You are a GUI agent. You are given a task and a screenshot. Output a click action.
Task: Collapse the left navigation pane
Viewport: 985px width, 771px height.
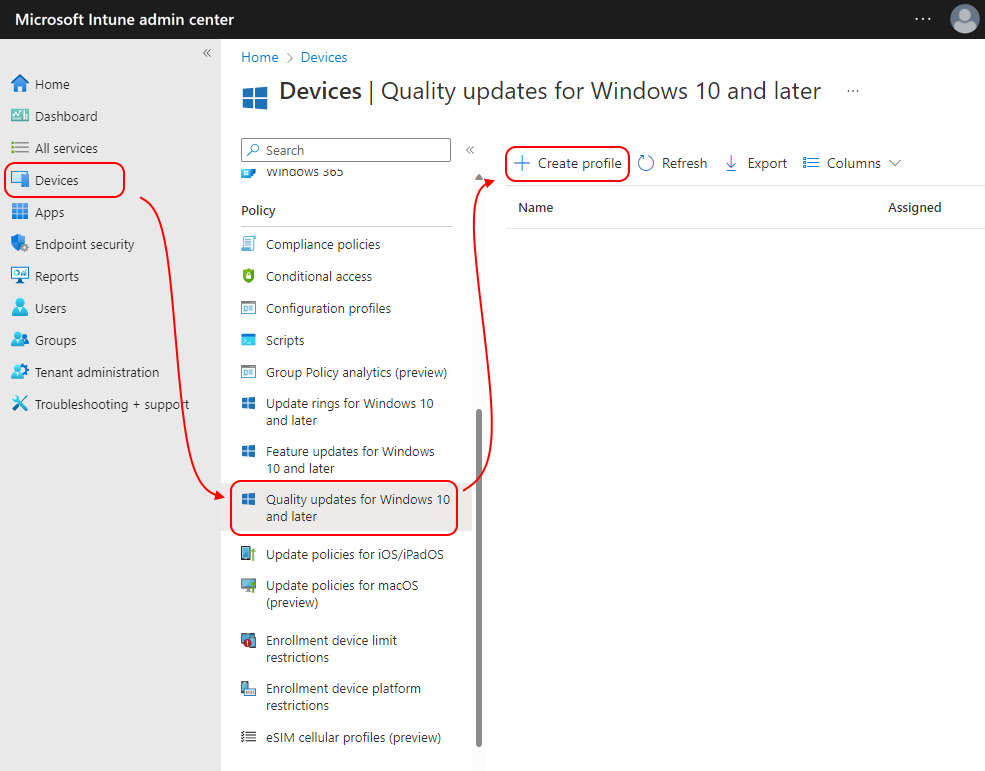point(207,53)
